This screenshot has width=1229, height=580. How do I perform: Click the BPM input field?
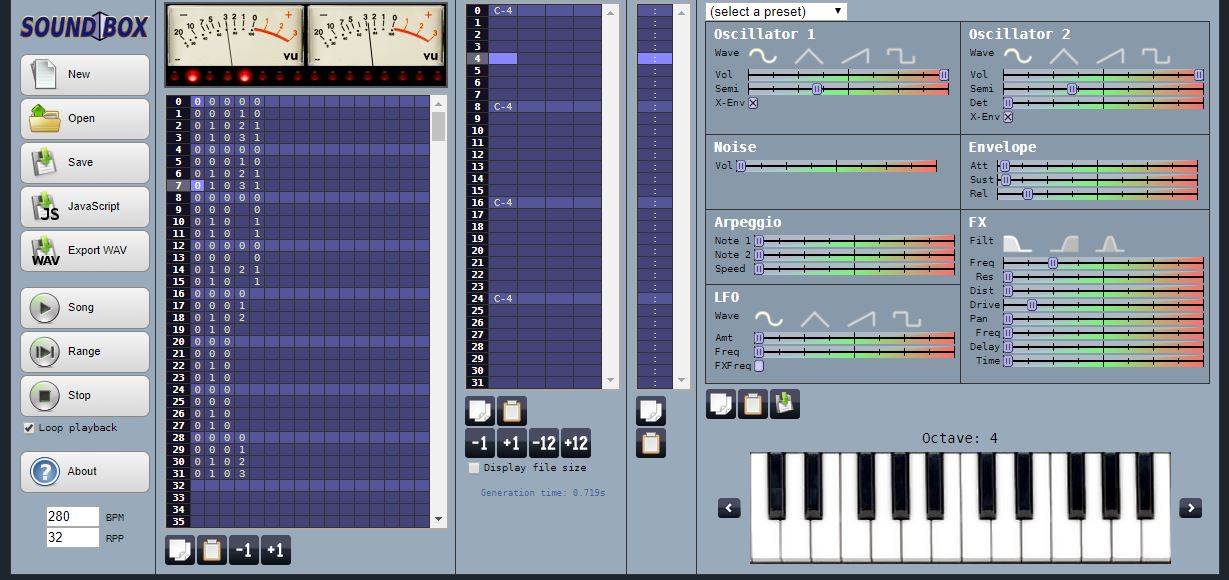pyautogui.click(x=72, y=517)
